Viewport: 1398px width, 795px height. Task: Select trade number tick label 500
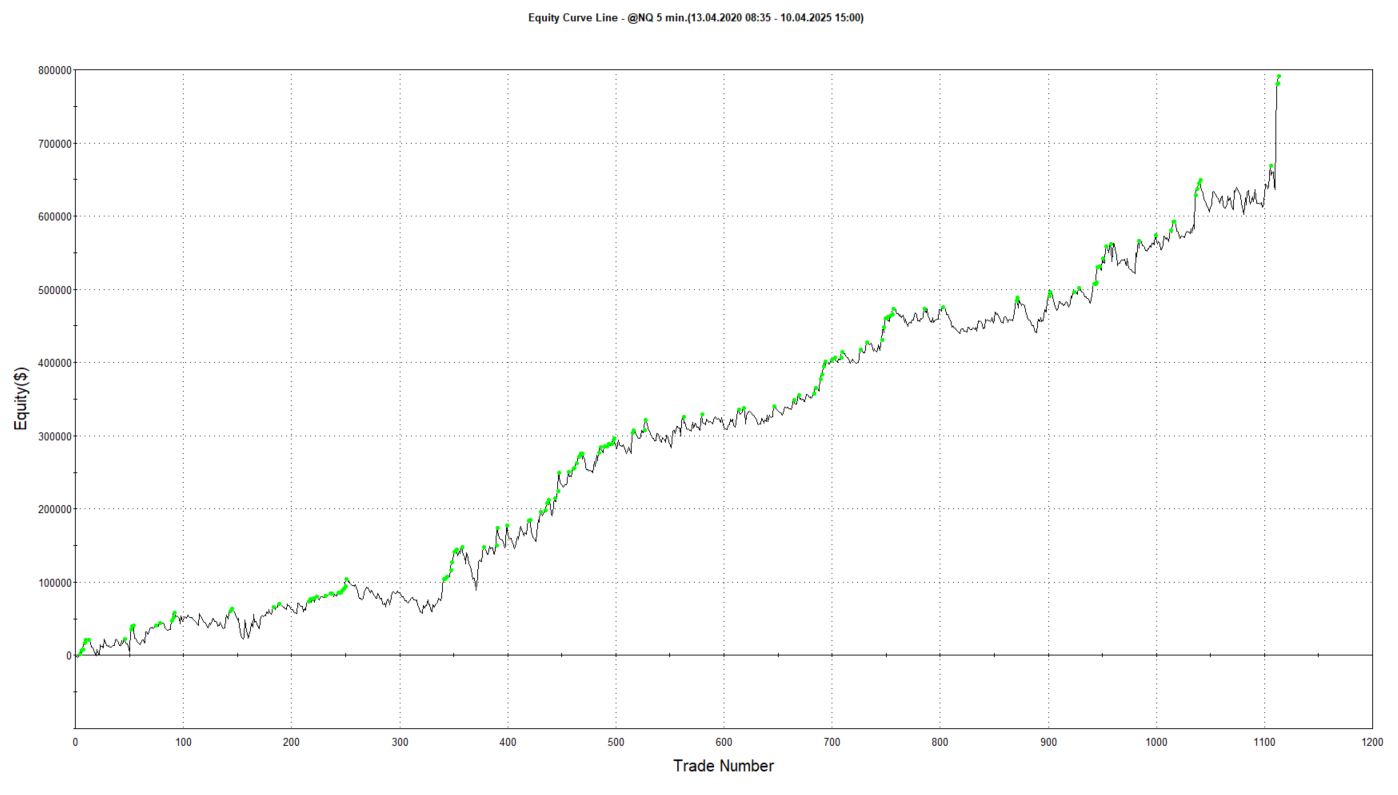(615, 743)
